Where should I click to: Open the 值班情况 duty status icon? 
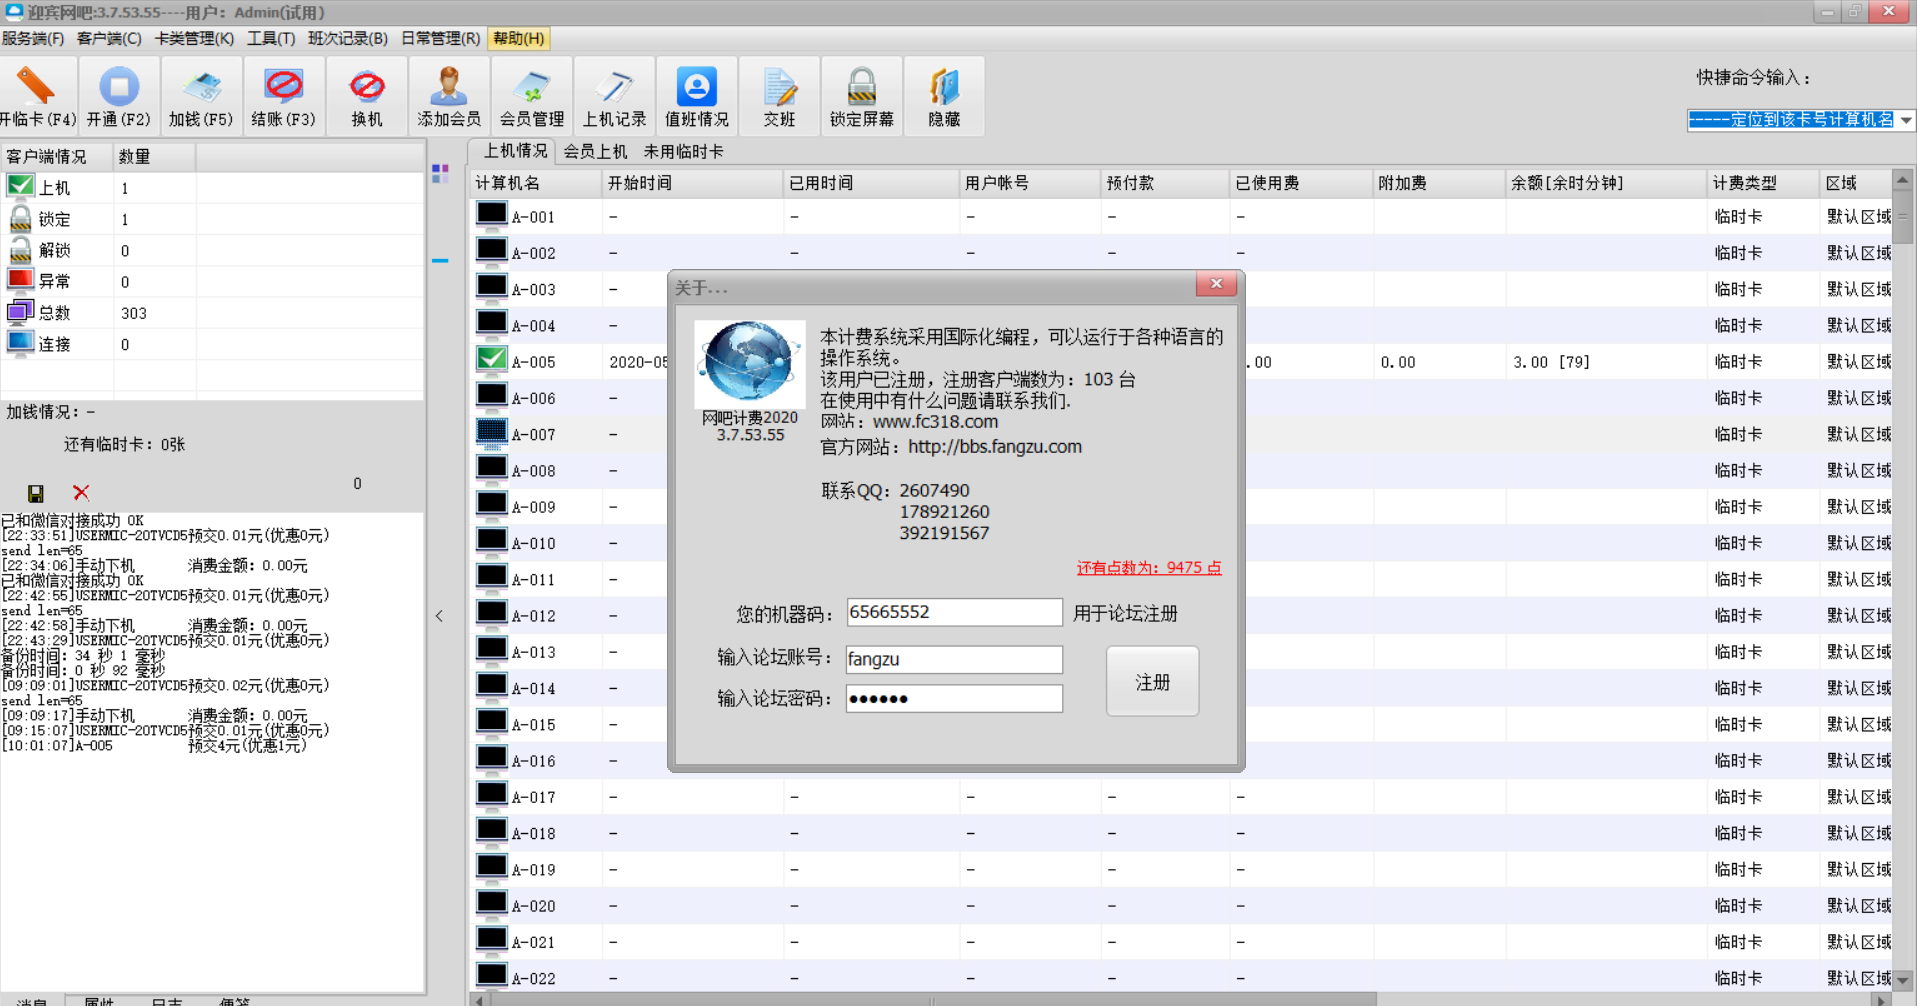click(x=696, y=96)
